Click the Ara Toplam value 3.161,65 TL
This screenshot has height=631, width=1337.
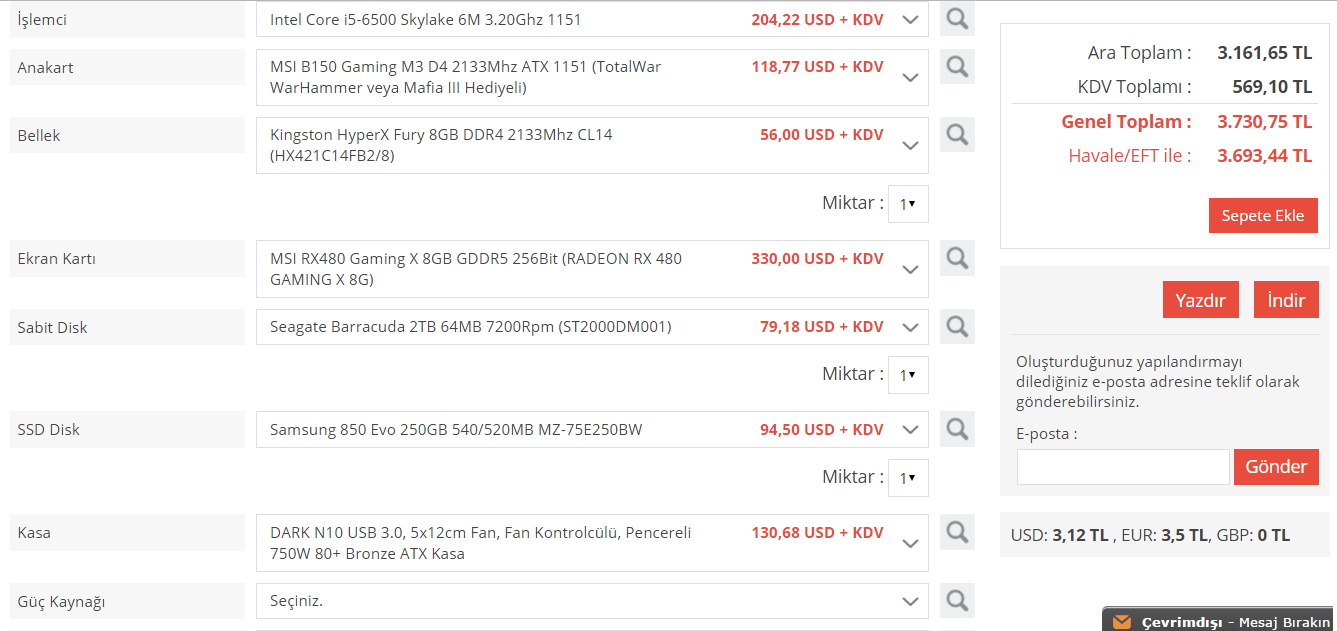(1264, 53)
